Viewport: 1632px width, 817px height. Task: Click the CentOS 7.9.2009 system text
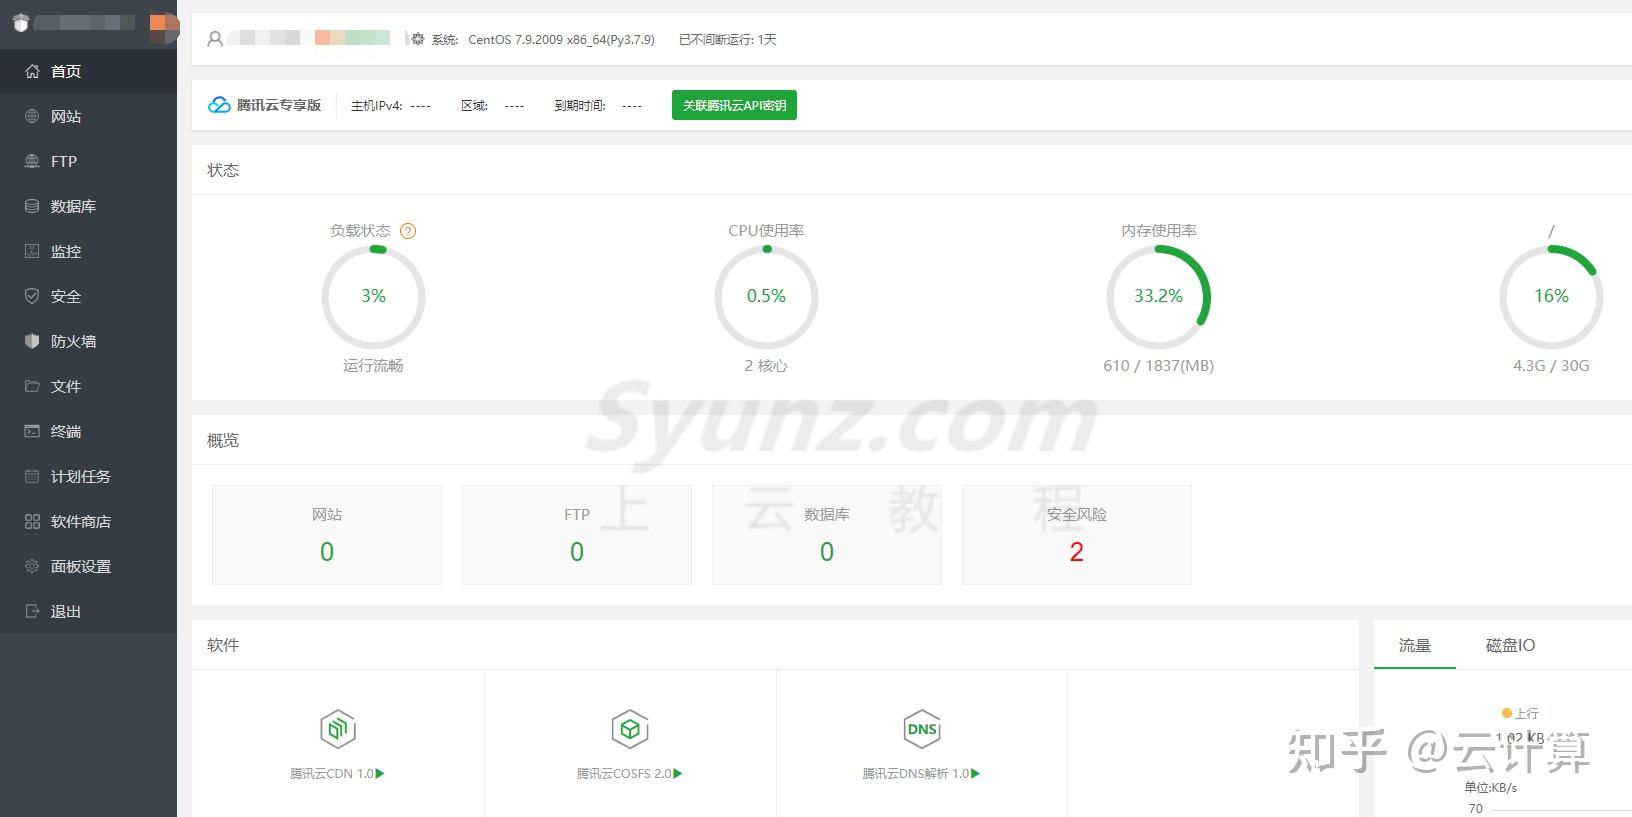click(x=561, y=40)
